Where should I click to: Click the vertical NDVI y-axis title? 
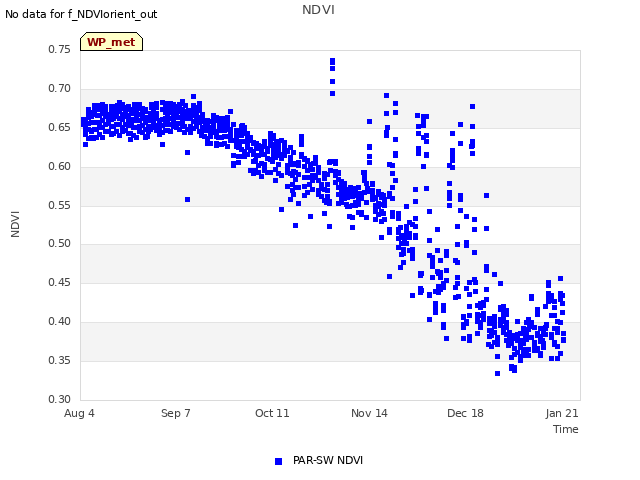coord(15,224)
